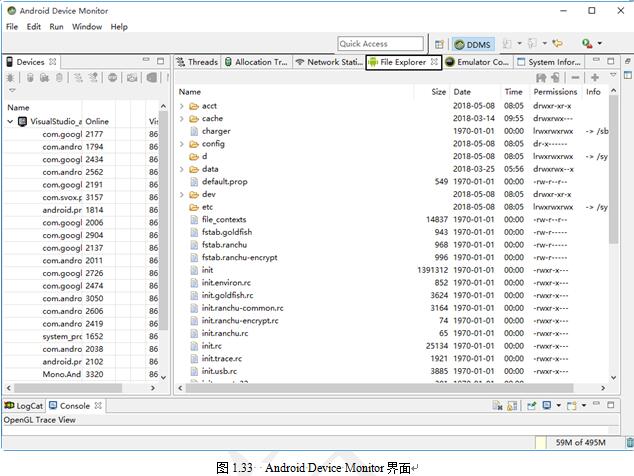Screen dimensions: 634x476
Task: Switch to the DDMS perspective
Action: tap(472, 44)
